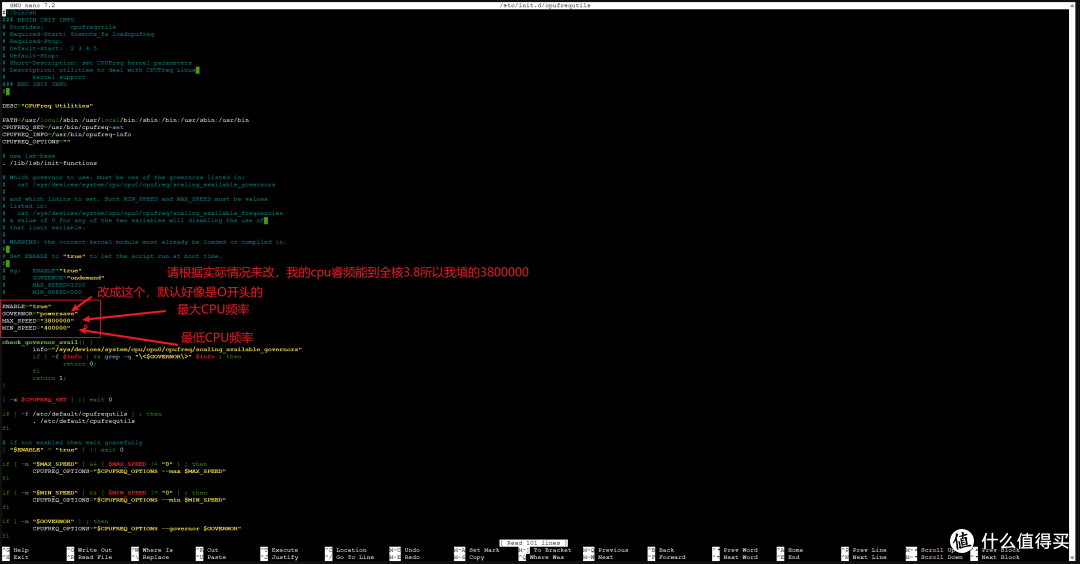Image resolution: width=1080 pixels, height=564 pixels.
Task: Click the Undo shortcut in footer
Action: (x=411, y=550)
